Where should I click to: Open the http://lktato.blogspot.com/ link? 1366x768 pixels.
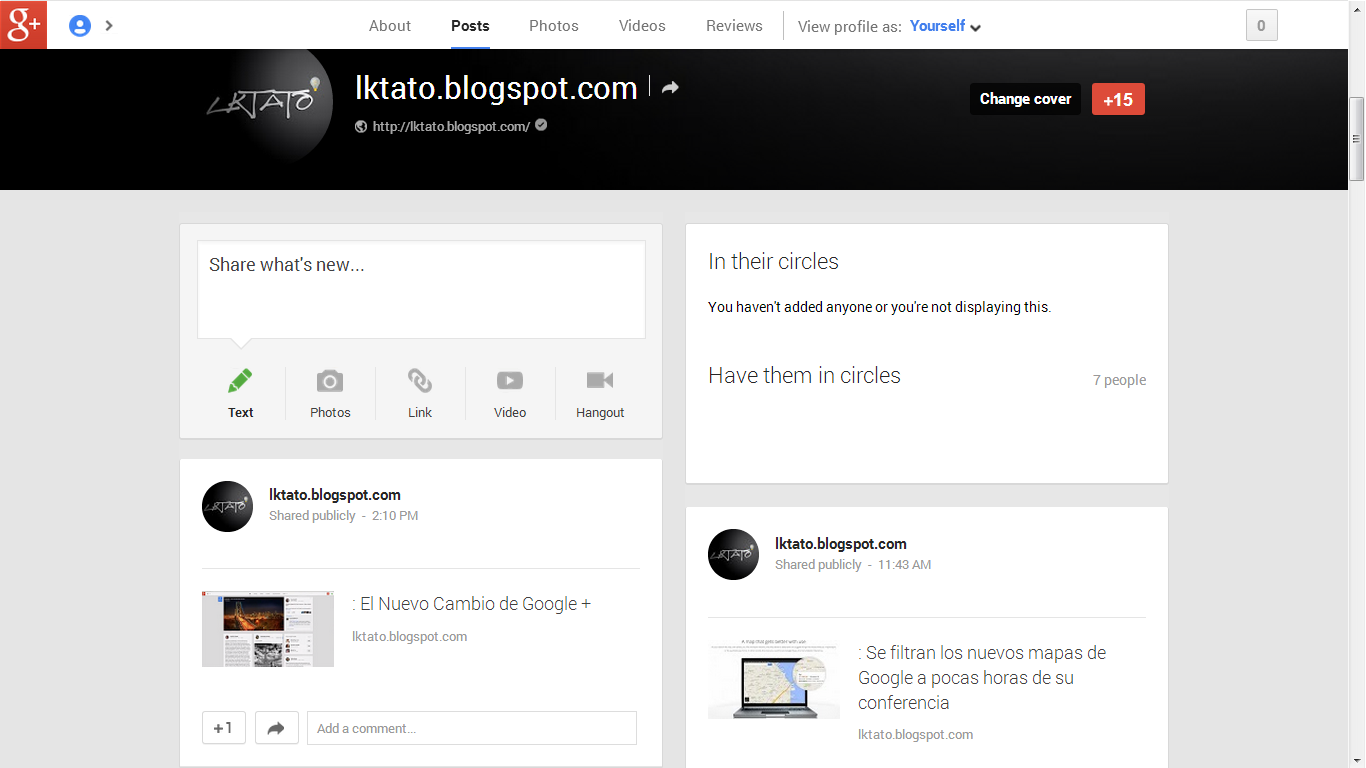[451, 127]
